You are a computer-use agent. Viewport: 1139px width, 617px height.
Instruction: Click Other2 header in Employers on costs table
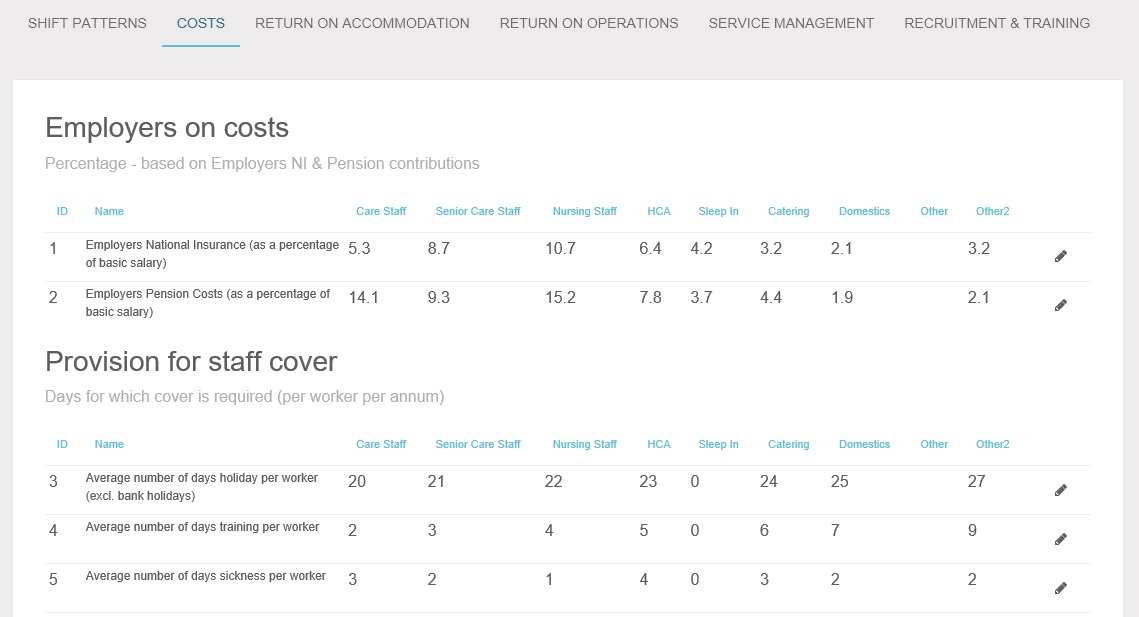992,211
